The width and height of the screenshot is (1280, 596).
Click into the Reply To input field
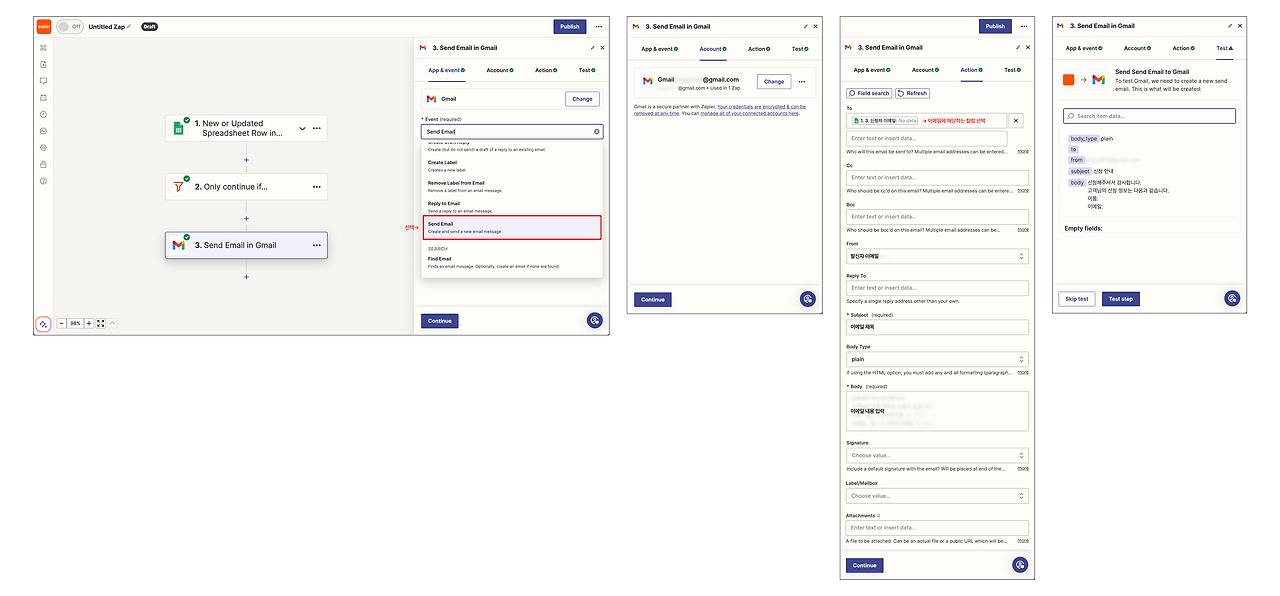click(937, 288)
